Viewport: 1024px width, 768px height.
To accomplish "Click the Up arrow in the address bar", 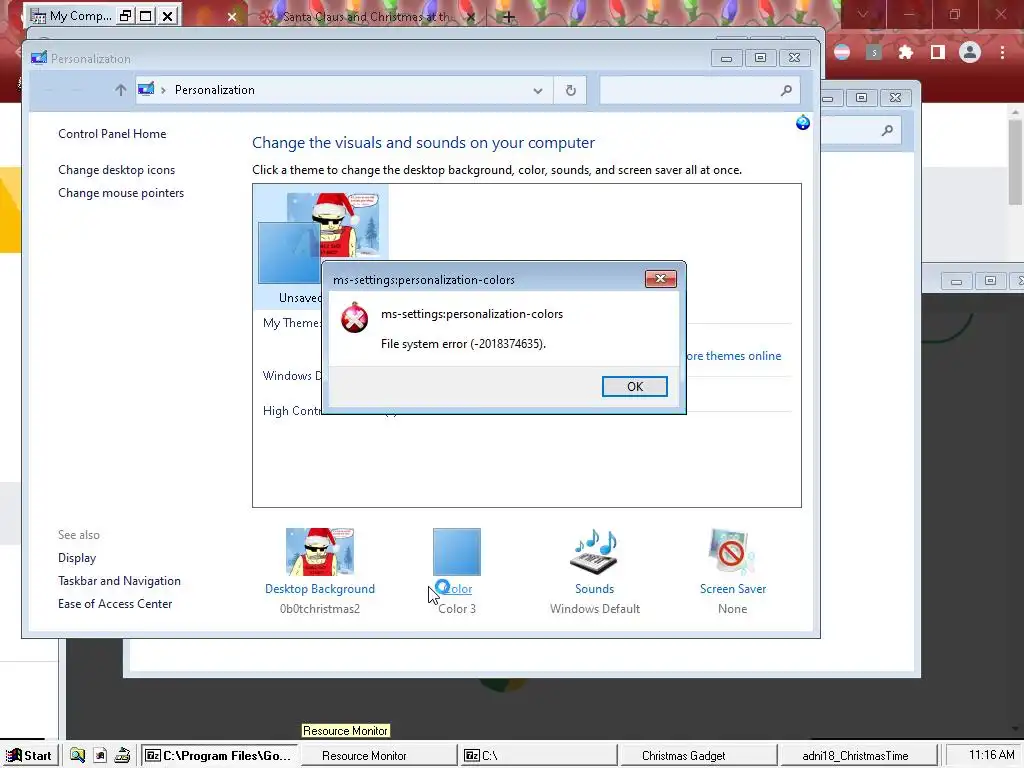I will click(x=120, y=90).
